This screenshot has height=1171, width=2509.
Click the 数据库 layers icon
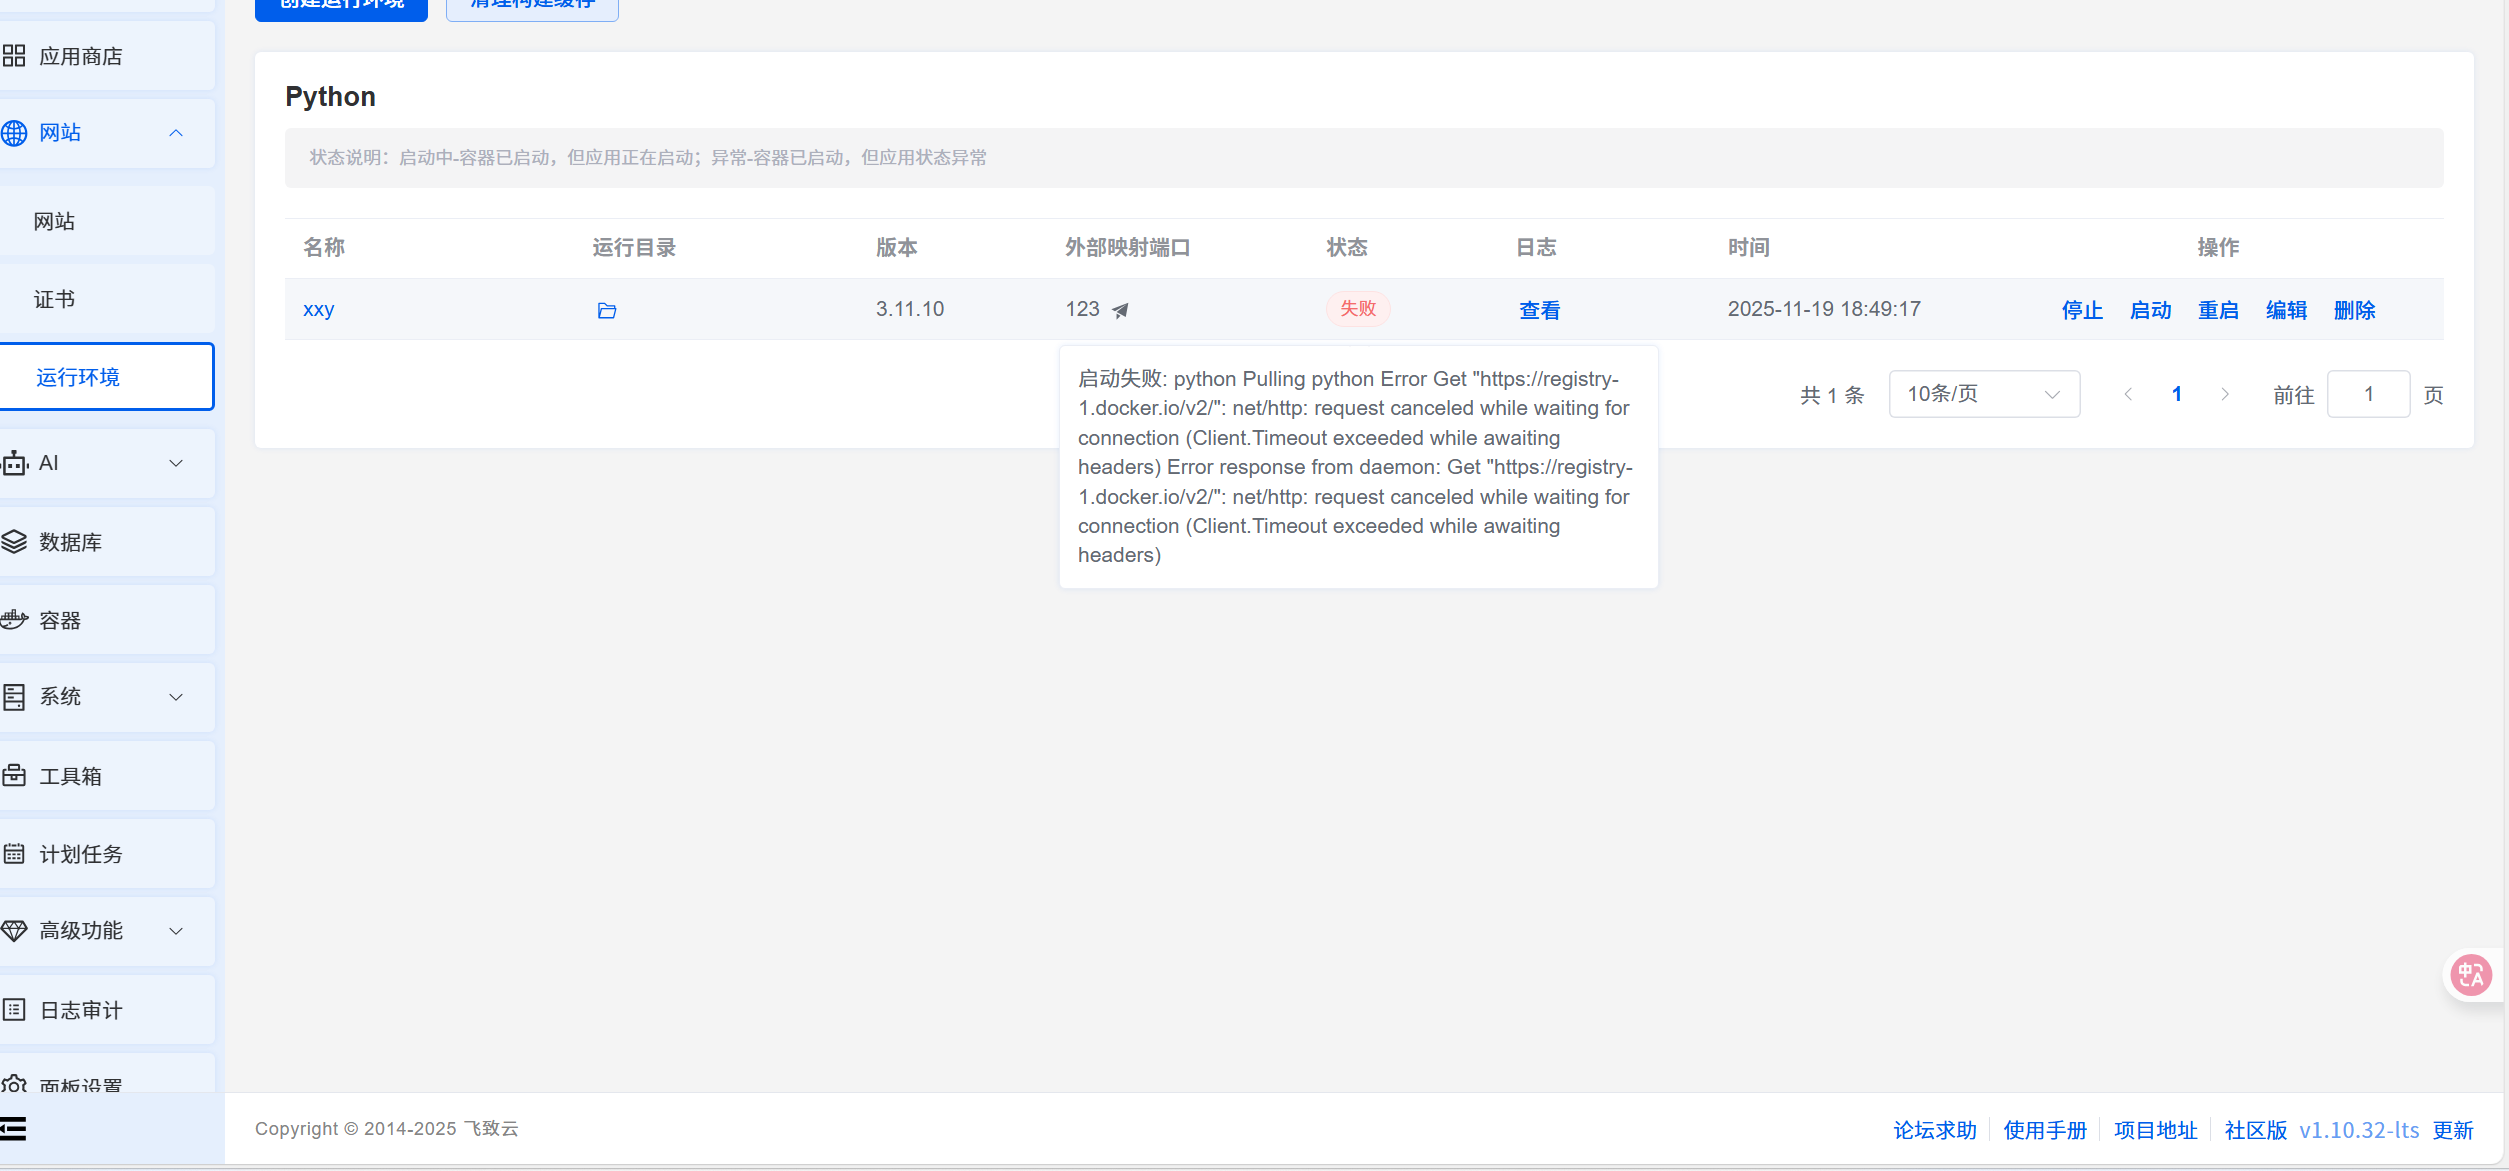click(14, 542)
